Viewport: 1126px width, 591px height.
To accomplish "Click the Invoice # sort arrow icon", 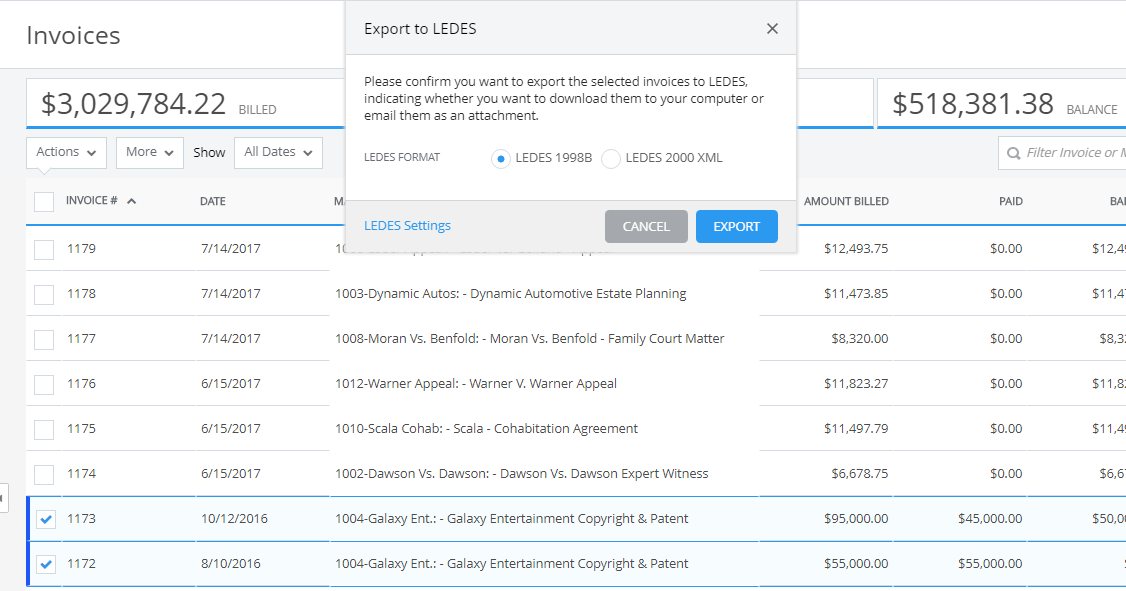I will tap(131, 201).
